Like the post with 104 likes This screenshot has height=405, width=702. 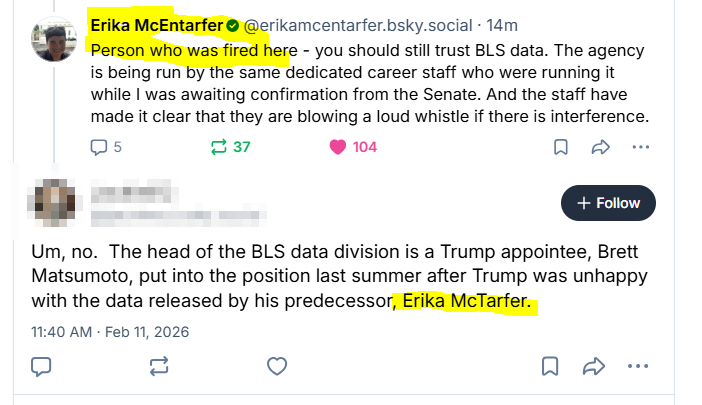339,147
